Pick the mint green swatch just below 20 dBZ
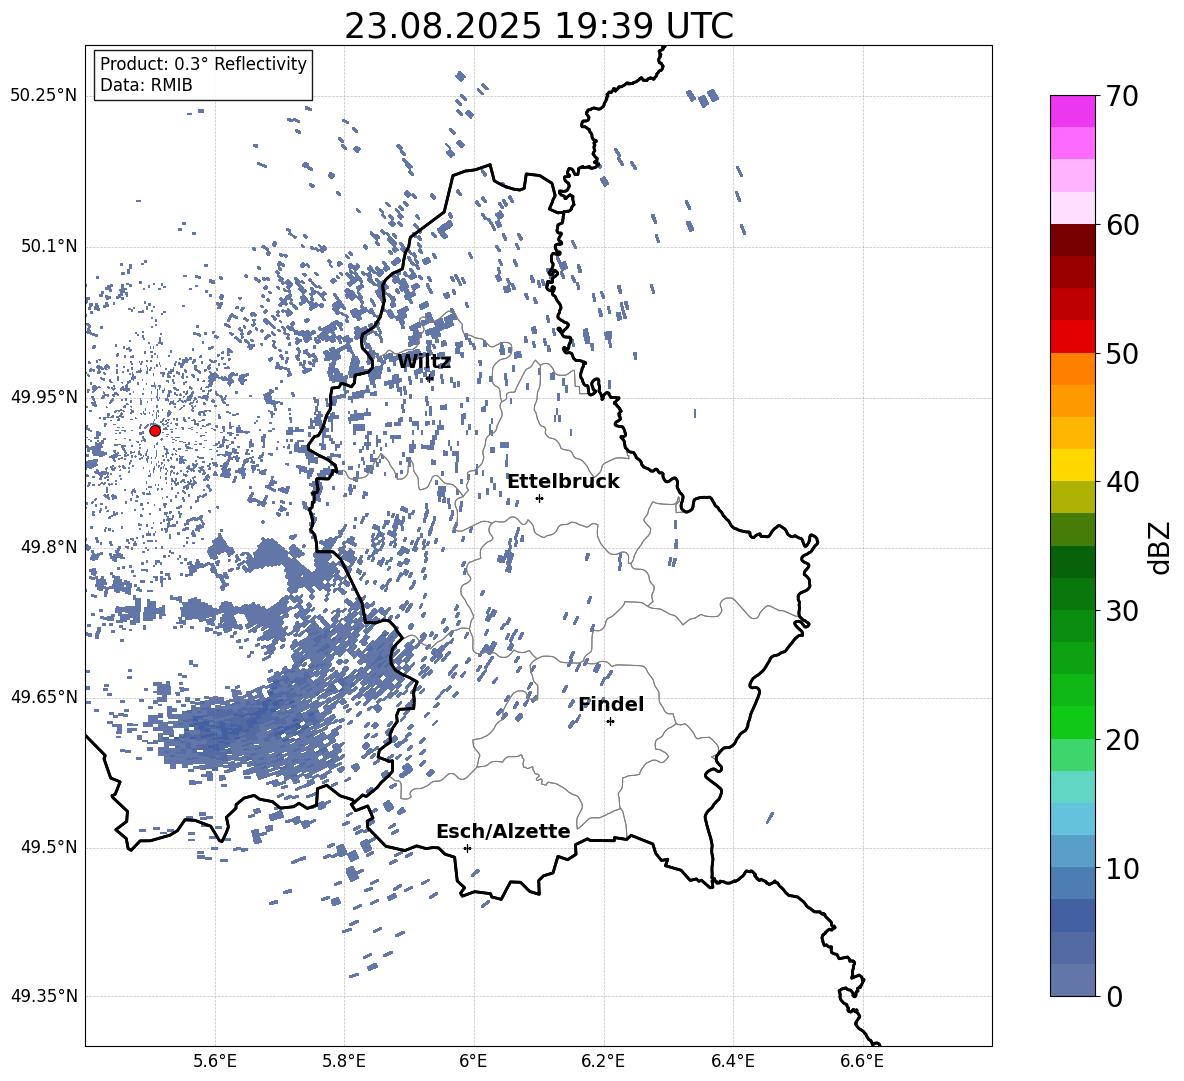Image resolution: width=1184 pixels, height=1081 pixels. [1072, 755]
